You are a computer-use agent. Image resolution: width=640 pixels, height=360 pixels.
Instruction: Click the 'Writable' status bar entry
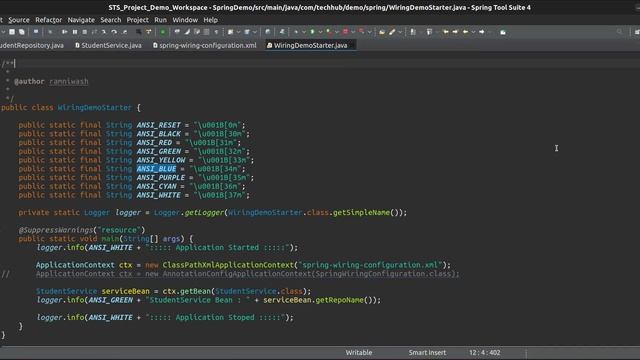(359, 352)
